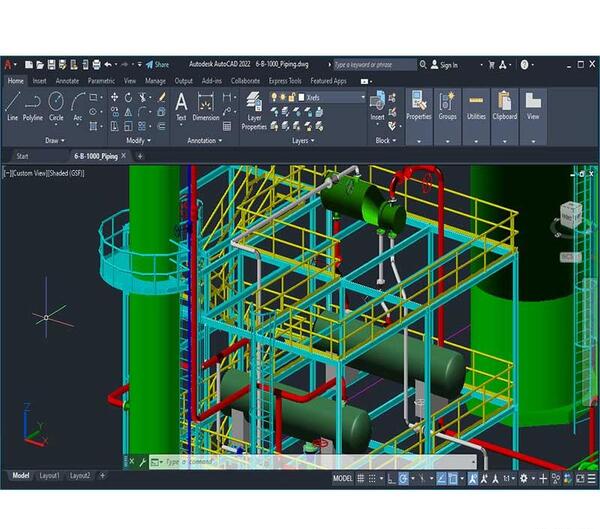Viewport: 600px width, 529px height.
Task: Open the Xrefs layer dropdown list
Action: click(x=363, y=97)
